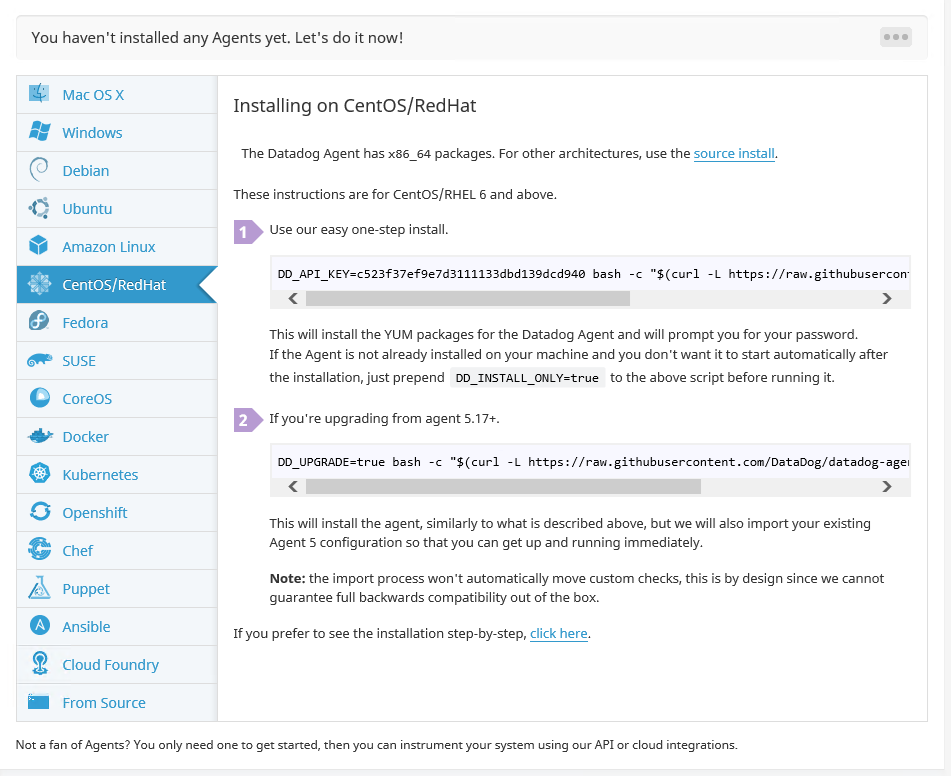Switch to Windows instructions
The height and width of the screenshot is (776, 951).
tap(117, 133)
